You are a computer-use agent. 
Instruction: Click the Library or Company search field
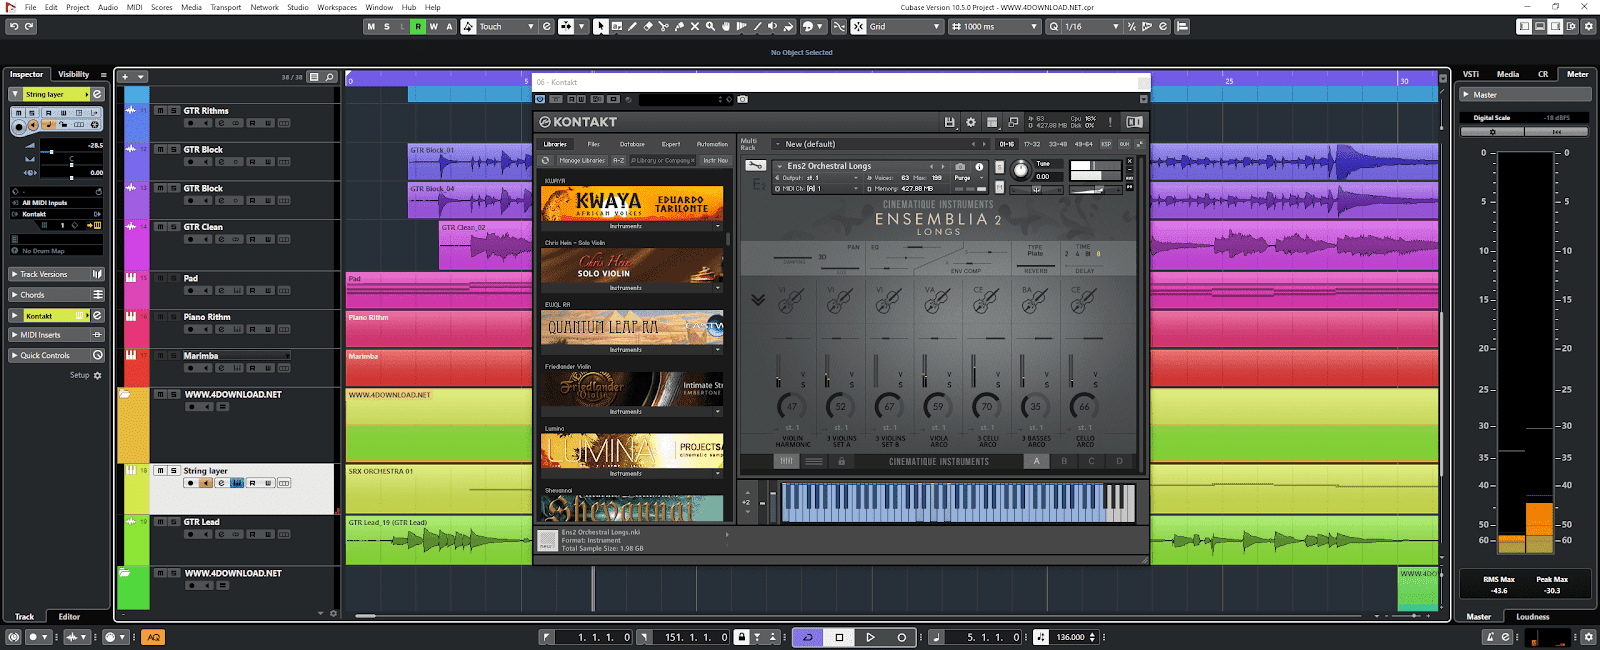[662, 160]
